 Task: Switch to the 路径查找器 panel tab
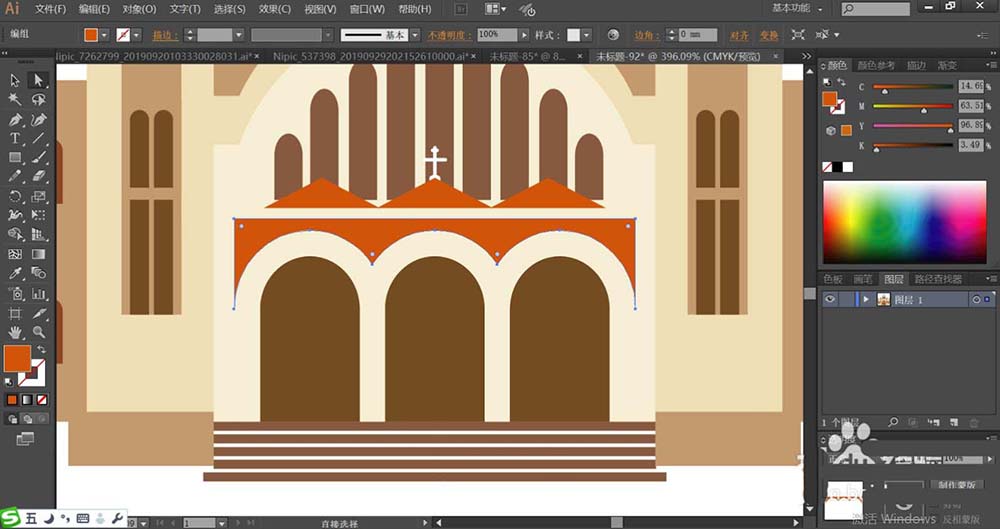[x=938, y=279]
